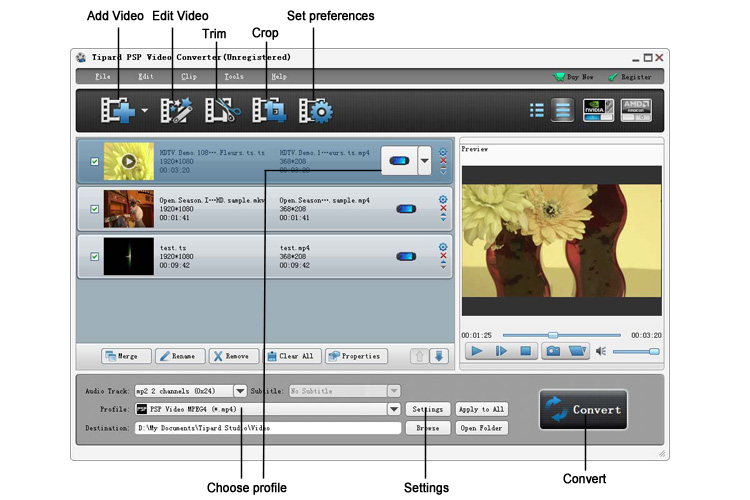Click the Buy Now link

coord(574,77)
